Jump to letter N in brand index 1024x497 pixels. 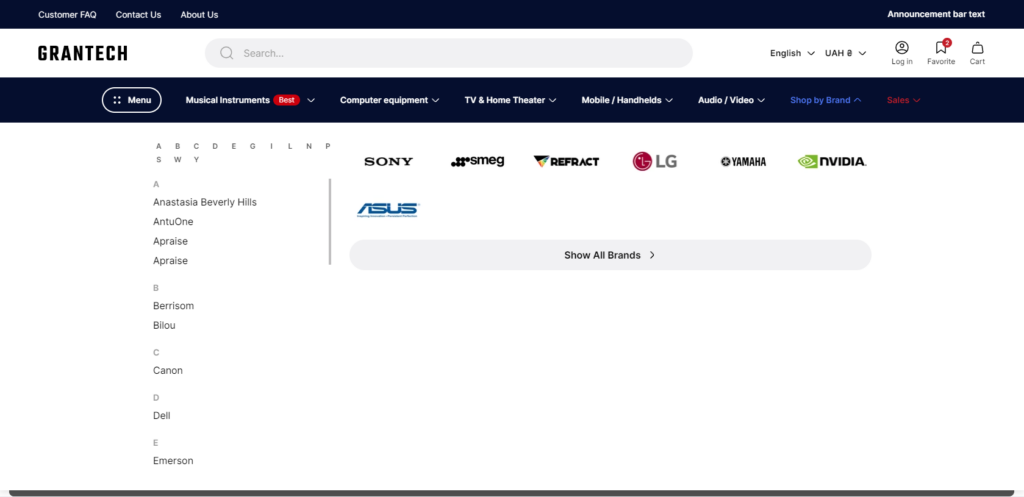(309, 146)
